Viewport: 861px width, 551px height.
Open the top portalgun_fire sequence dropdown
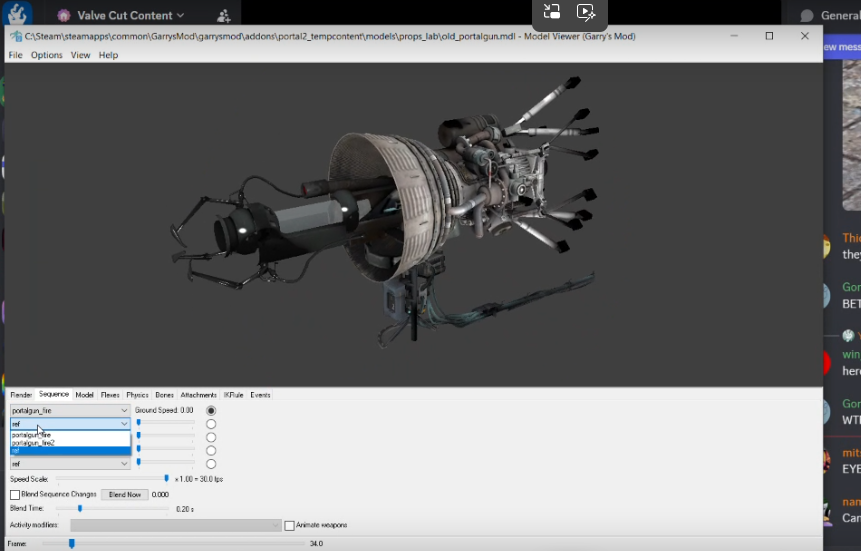point(70,410)
